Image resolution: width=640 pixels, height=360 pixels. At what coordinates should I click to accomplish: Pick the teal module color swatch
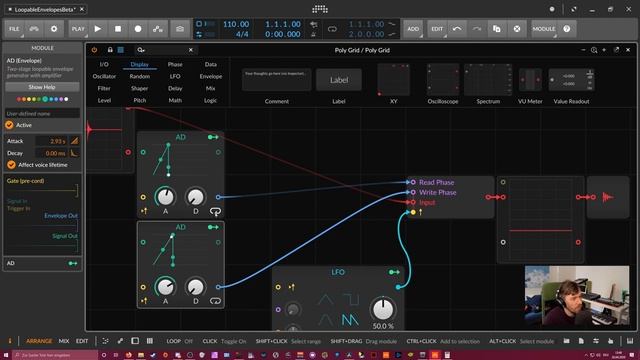45,99
